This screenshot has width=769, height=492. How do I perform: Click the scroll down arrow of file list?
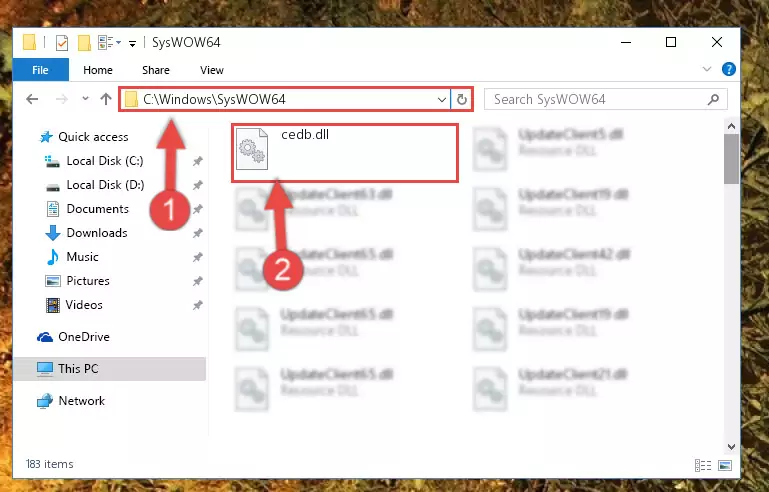731,446
